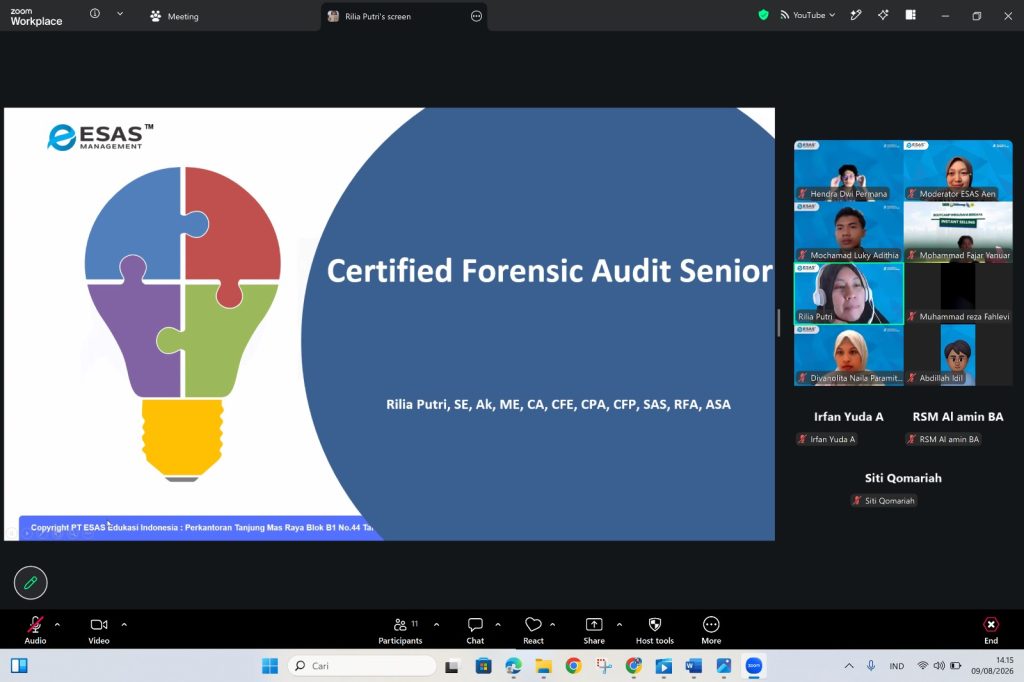Screen dimensions: 1024x682
Task: Launch Microsoft Edge from the taskbar
Action: [513, 666]
